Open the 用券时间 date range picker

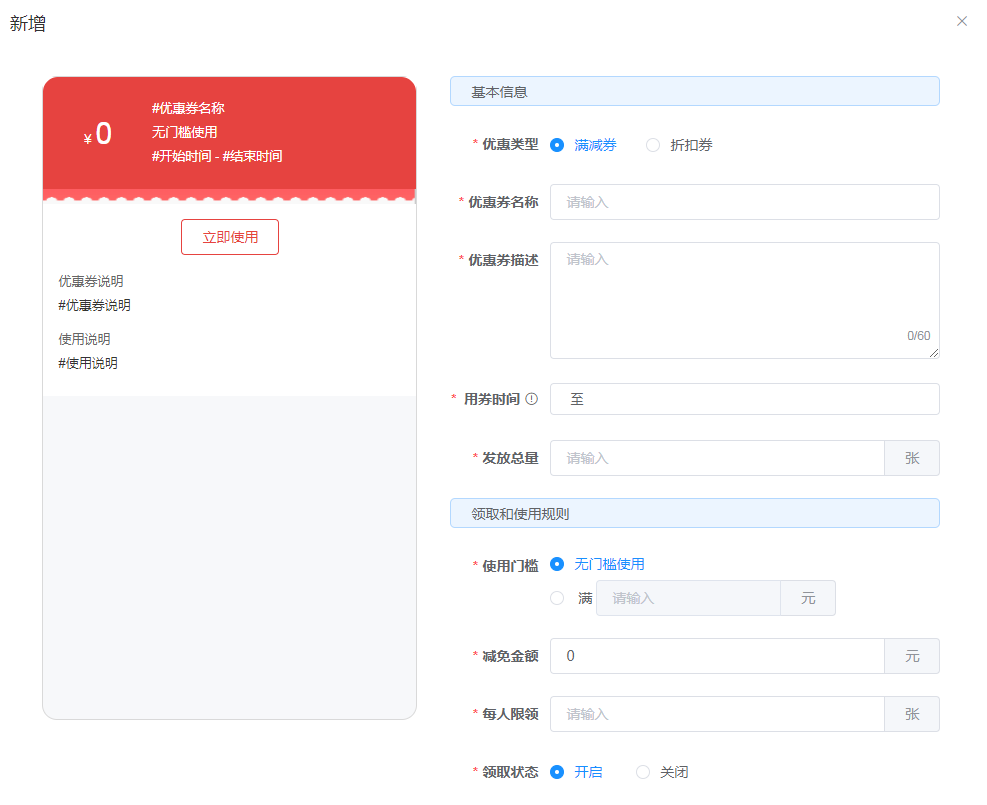745,399
